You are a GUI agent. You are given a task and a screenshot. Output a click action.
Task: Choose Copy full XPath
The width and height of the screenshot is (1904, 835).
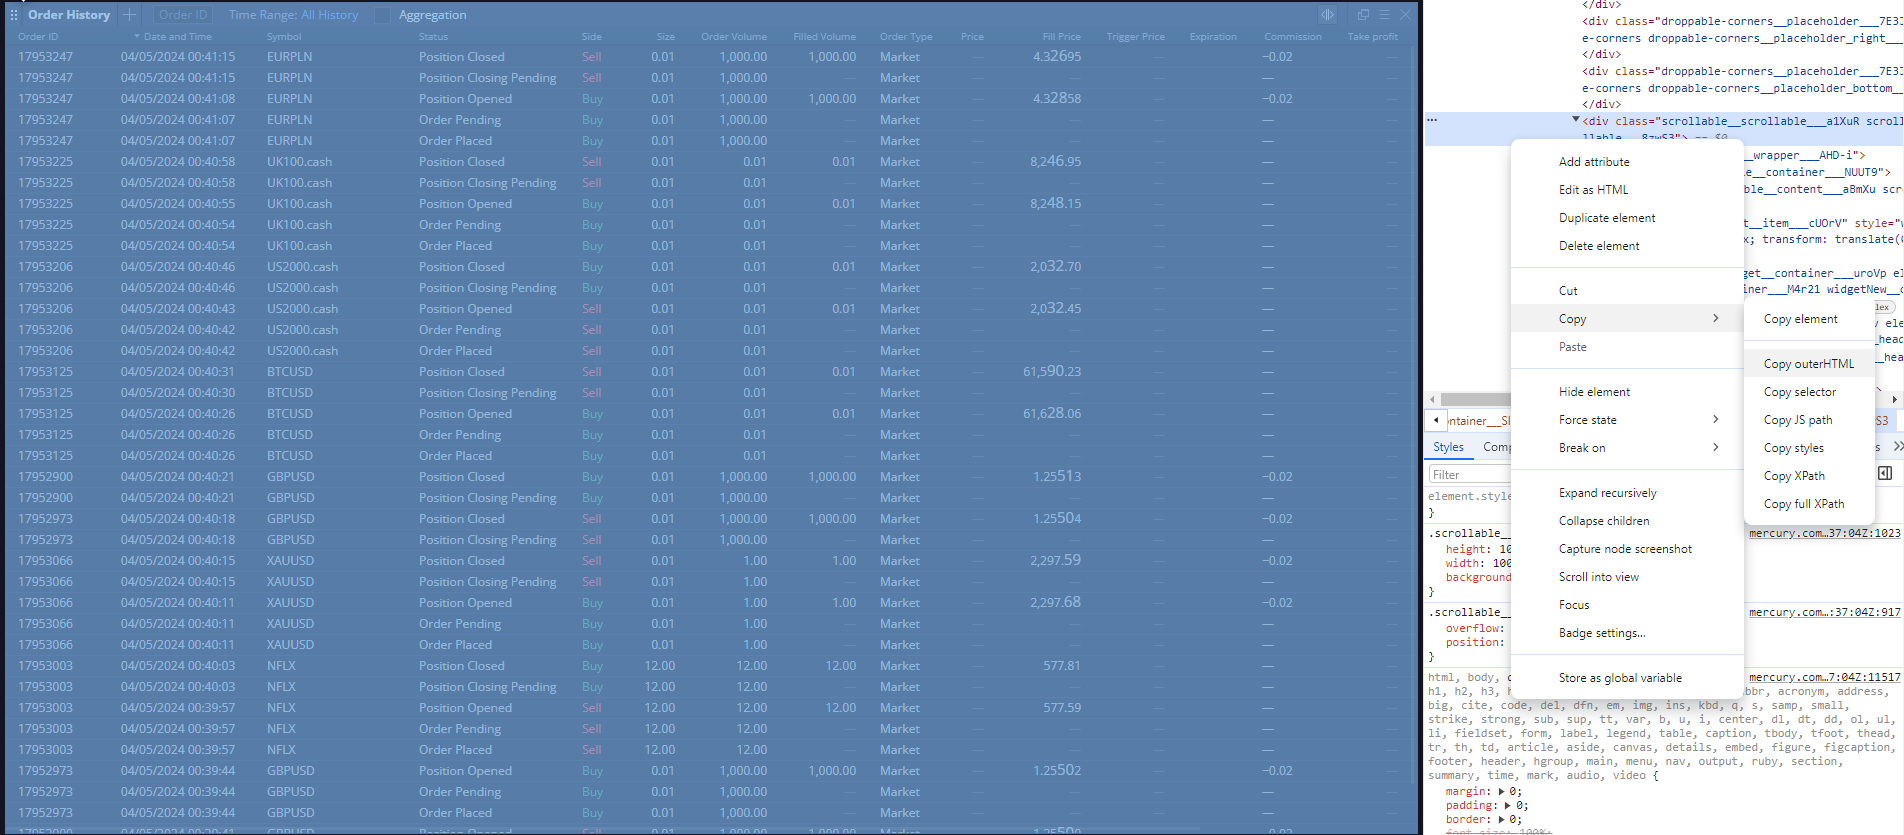pyautogui.click(x=1809, y=504)
